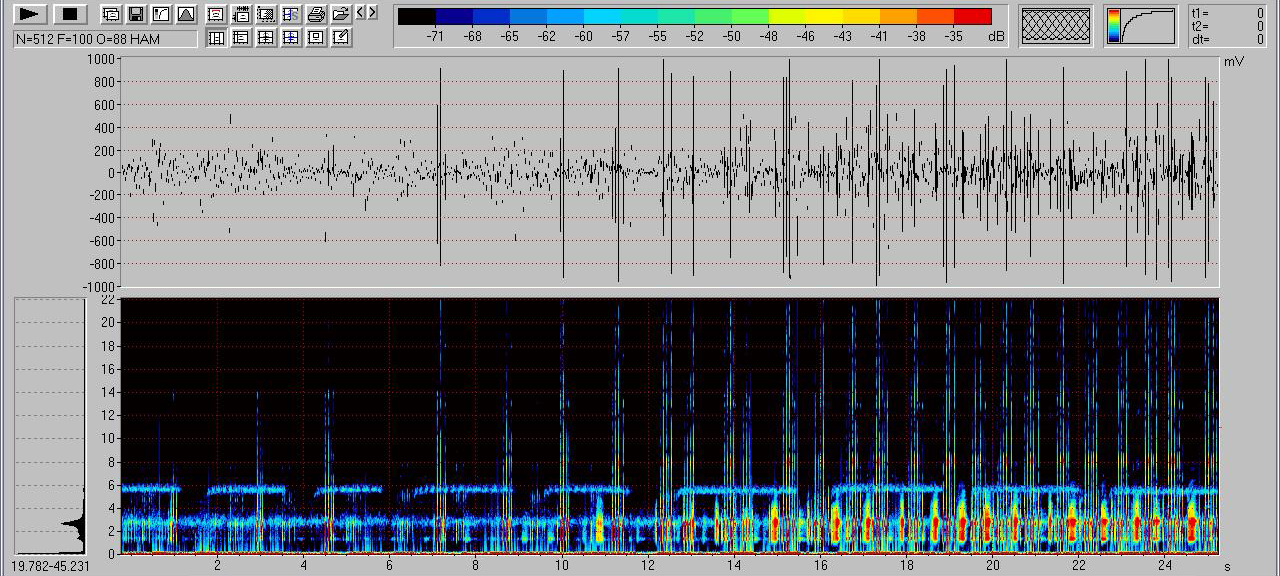
Task: Click the left arrow navigation button
Action: tap(361, 12)
